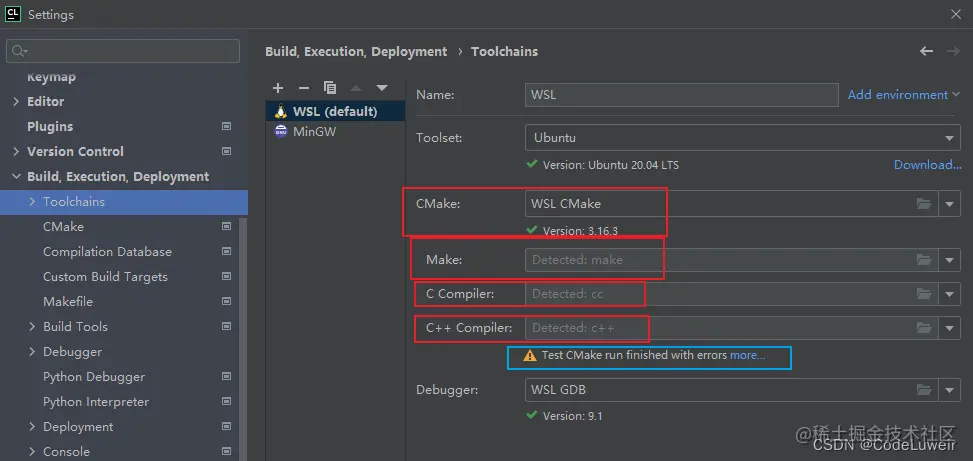The image size is (973, 461).
Task: Open Plugins settings
Action: pos(50,126)
